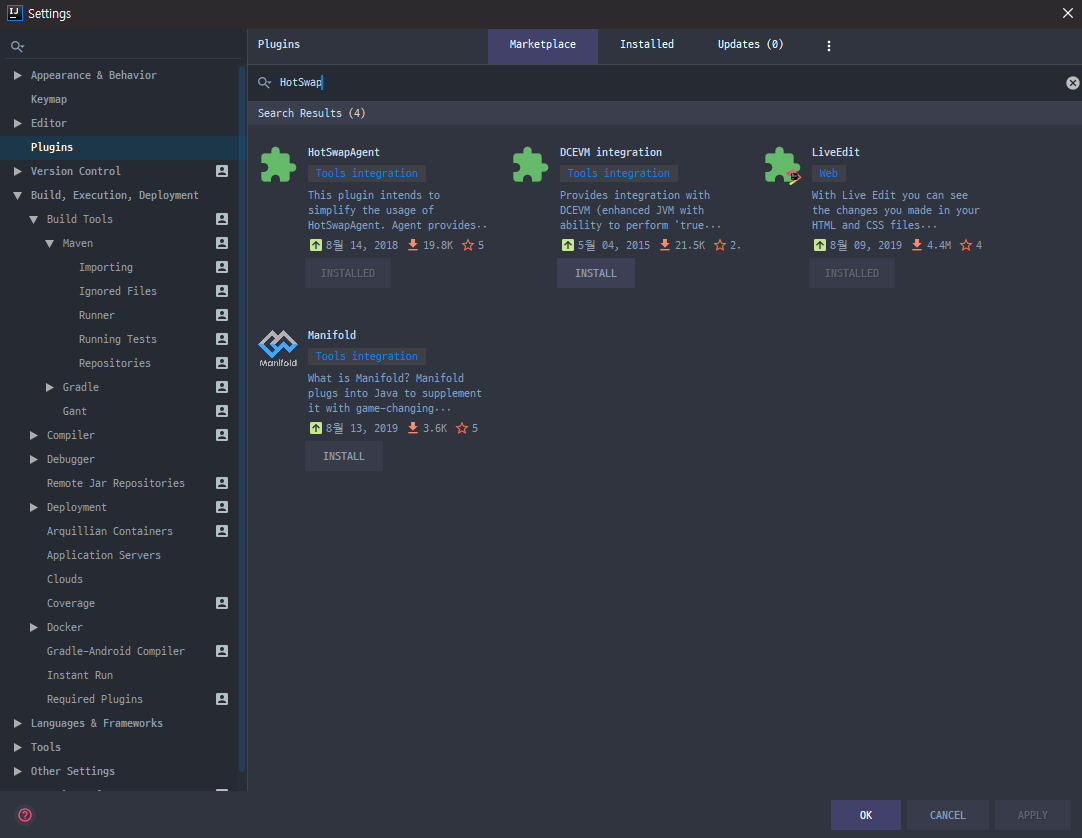Click the settings sidebar search icon
Screen dimensions: 1082x838
tap(17, 46)
